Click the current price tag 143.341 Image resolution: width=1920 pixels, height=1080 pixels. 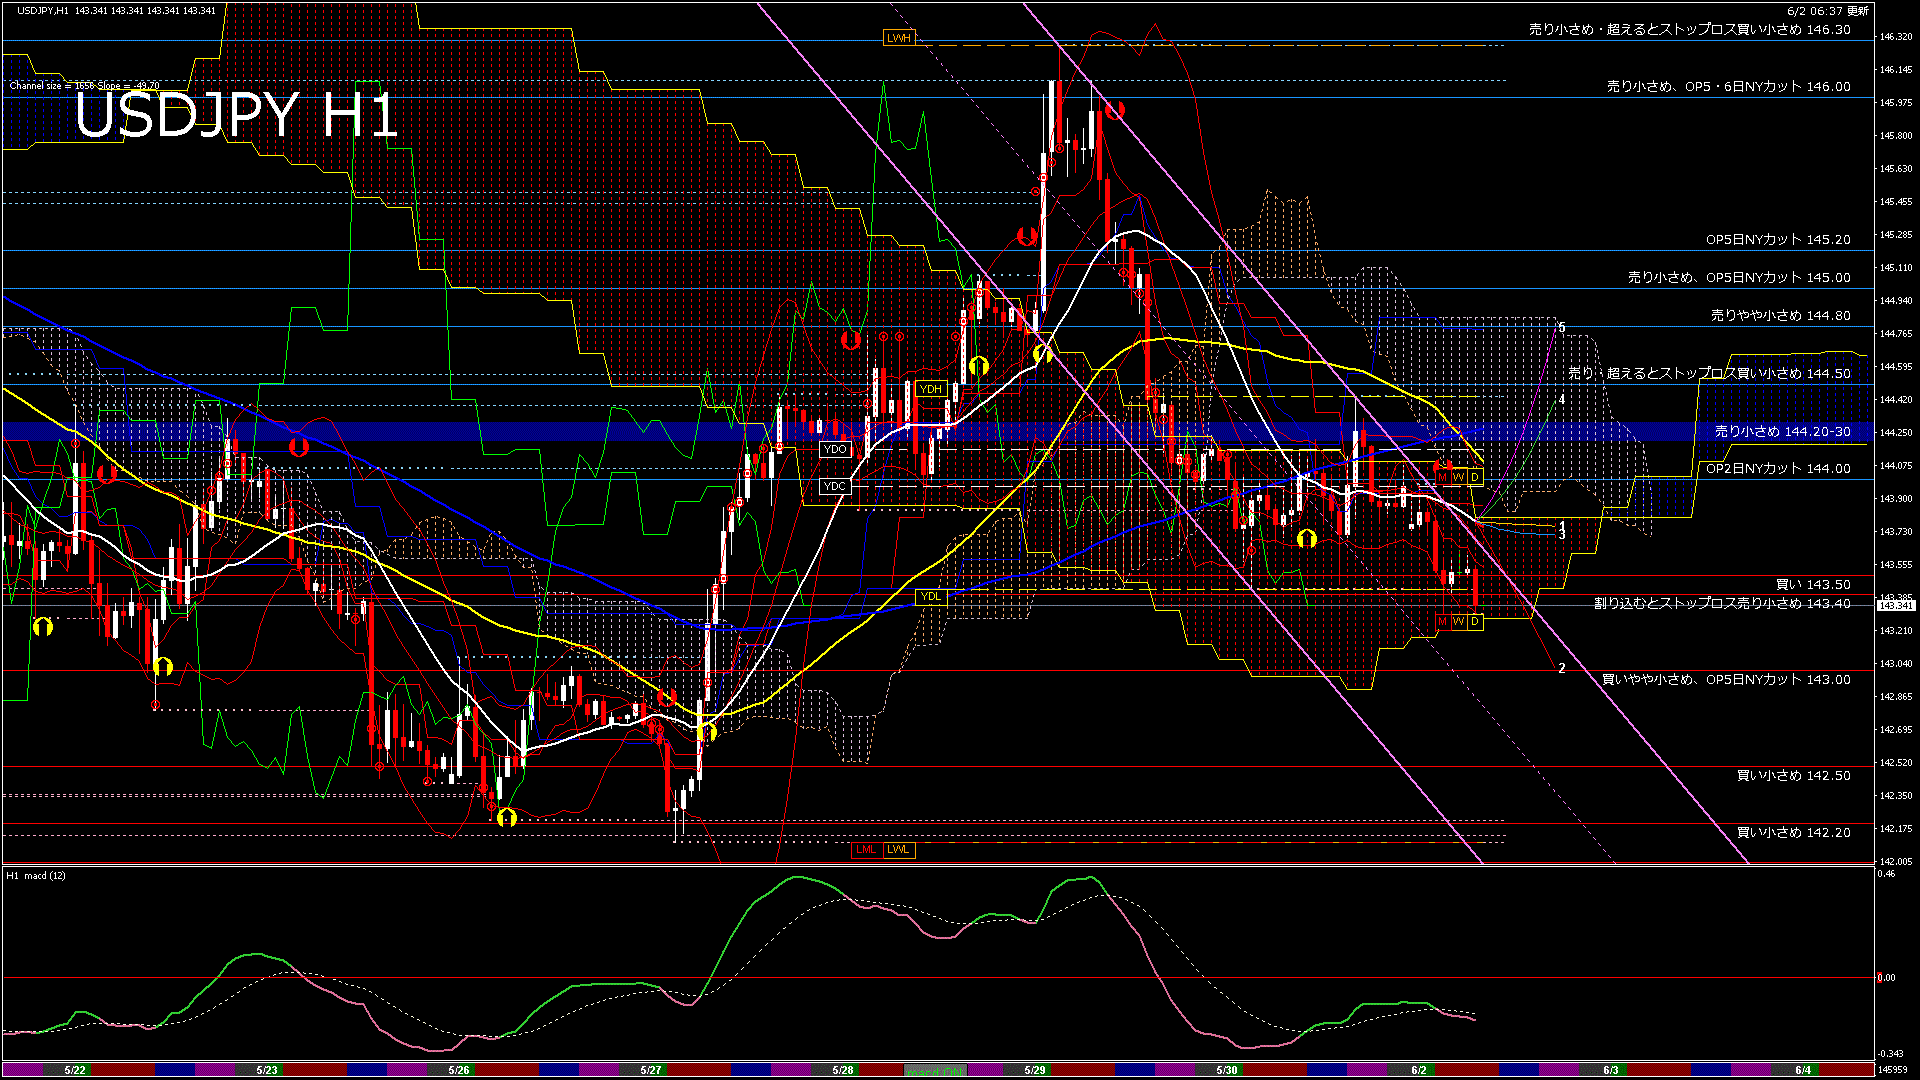(x=1896, y=605)
